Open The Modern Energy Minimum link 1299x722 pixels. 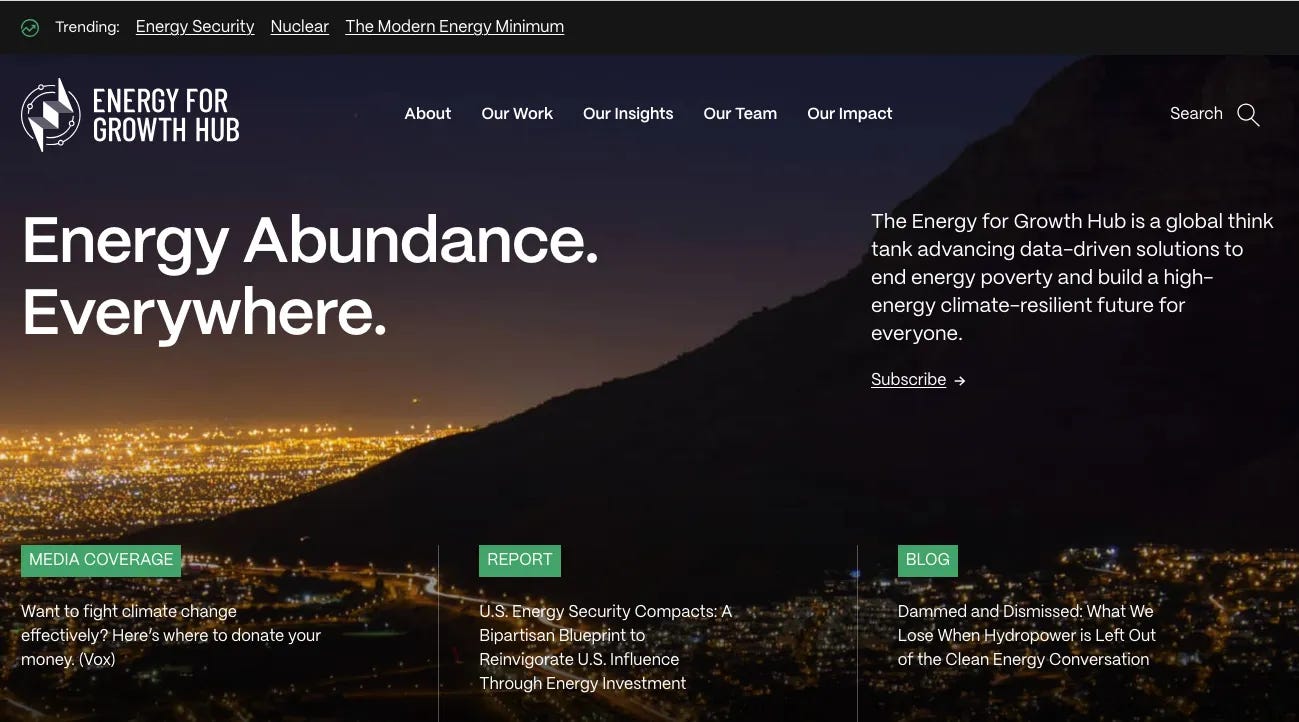[454, 27]
